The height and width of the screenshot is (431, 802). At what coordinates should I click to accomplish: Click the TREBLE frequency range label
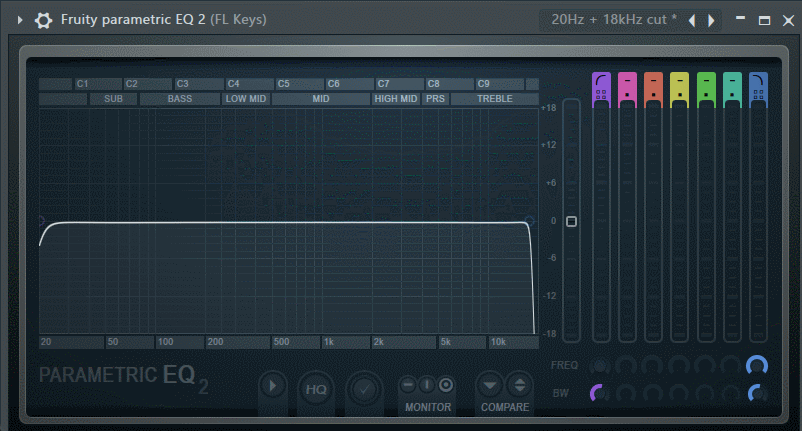(x=495, y=99)
